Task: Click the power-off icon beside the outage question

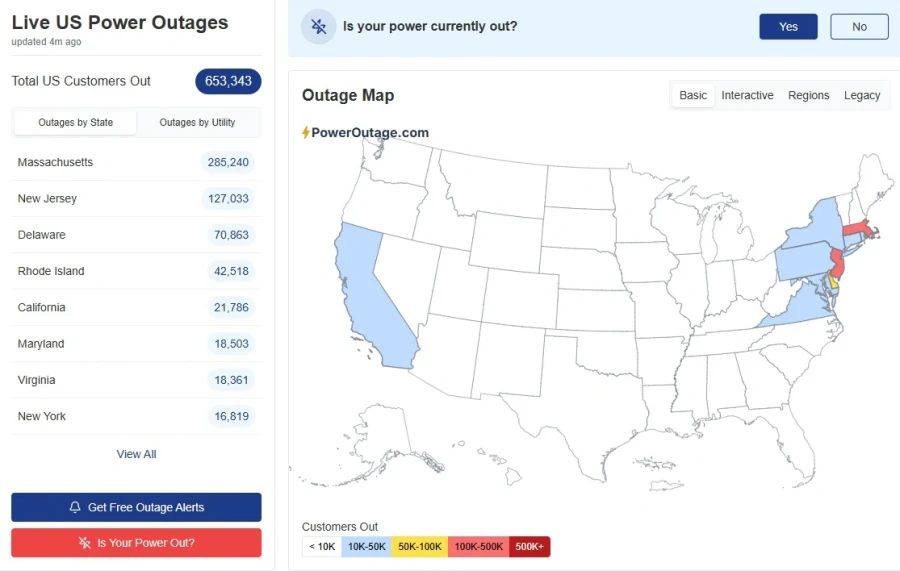Action: (x=318, y=27)
